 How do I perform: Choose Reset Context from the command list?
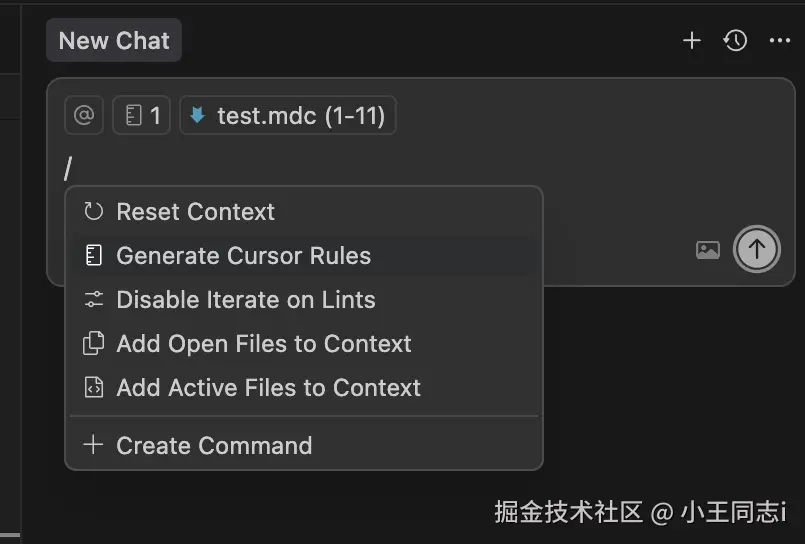tap(195, 212)
